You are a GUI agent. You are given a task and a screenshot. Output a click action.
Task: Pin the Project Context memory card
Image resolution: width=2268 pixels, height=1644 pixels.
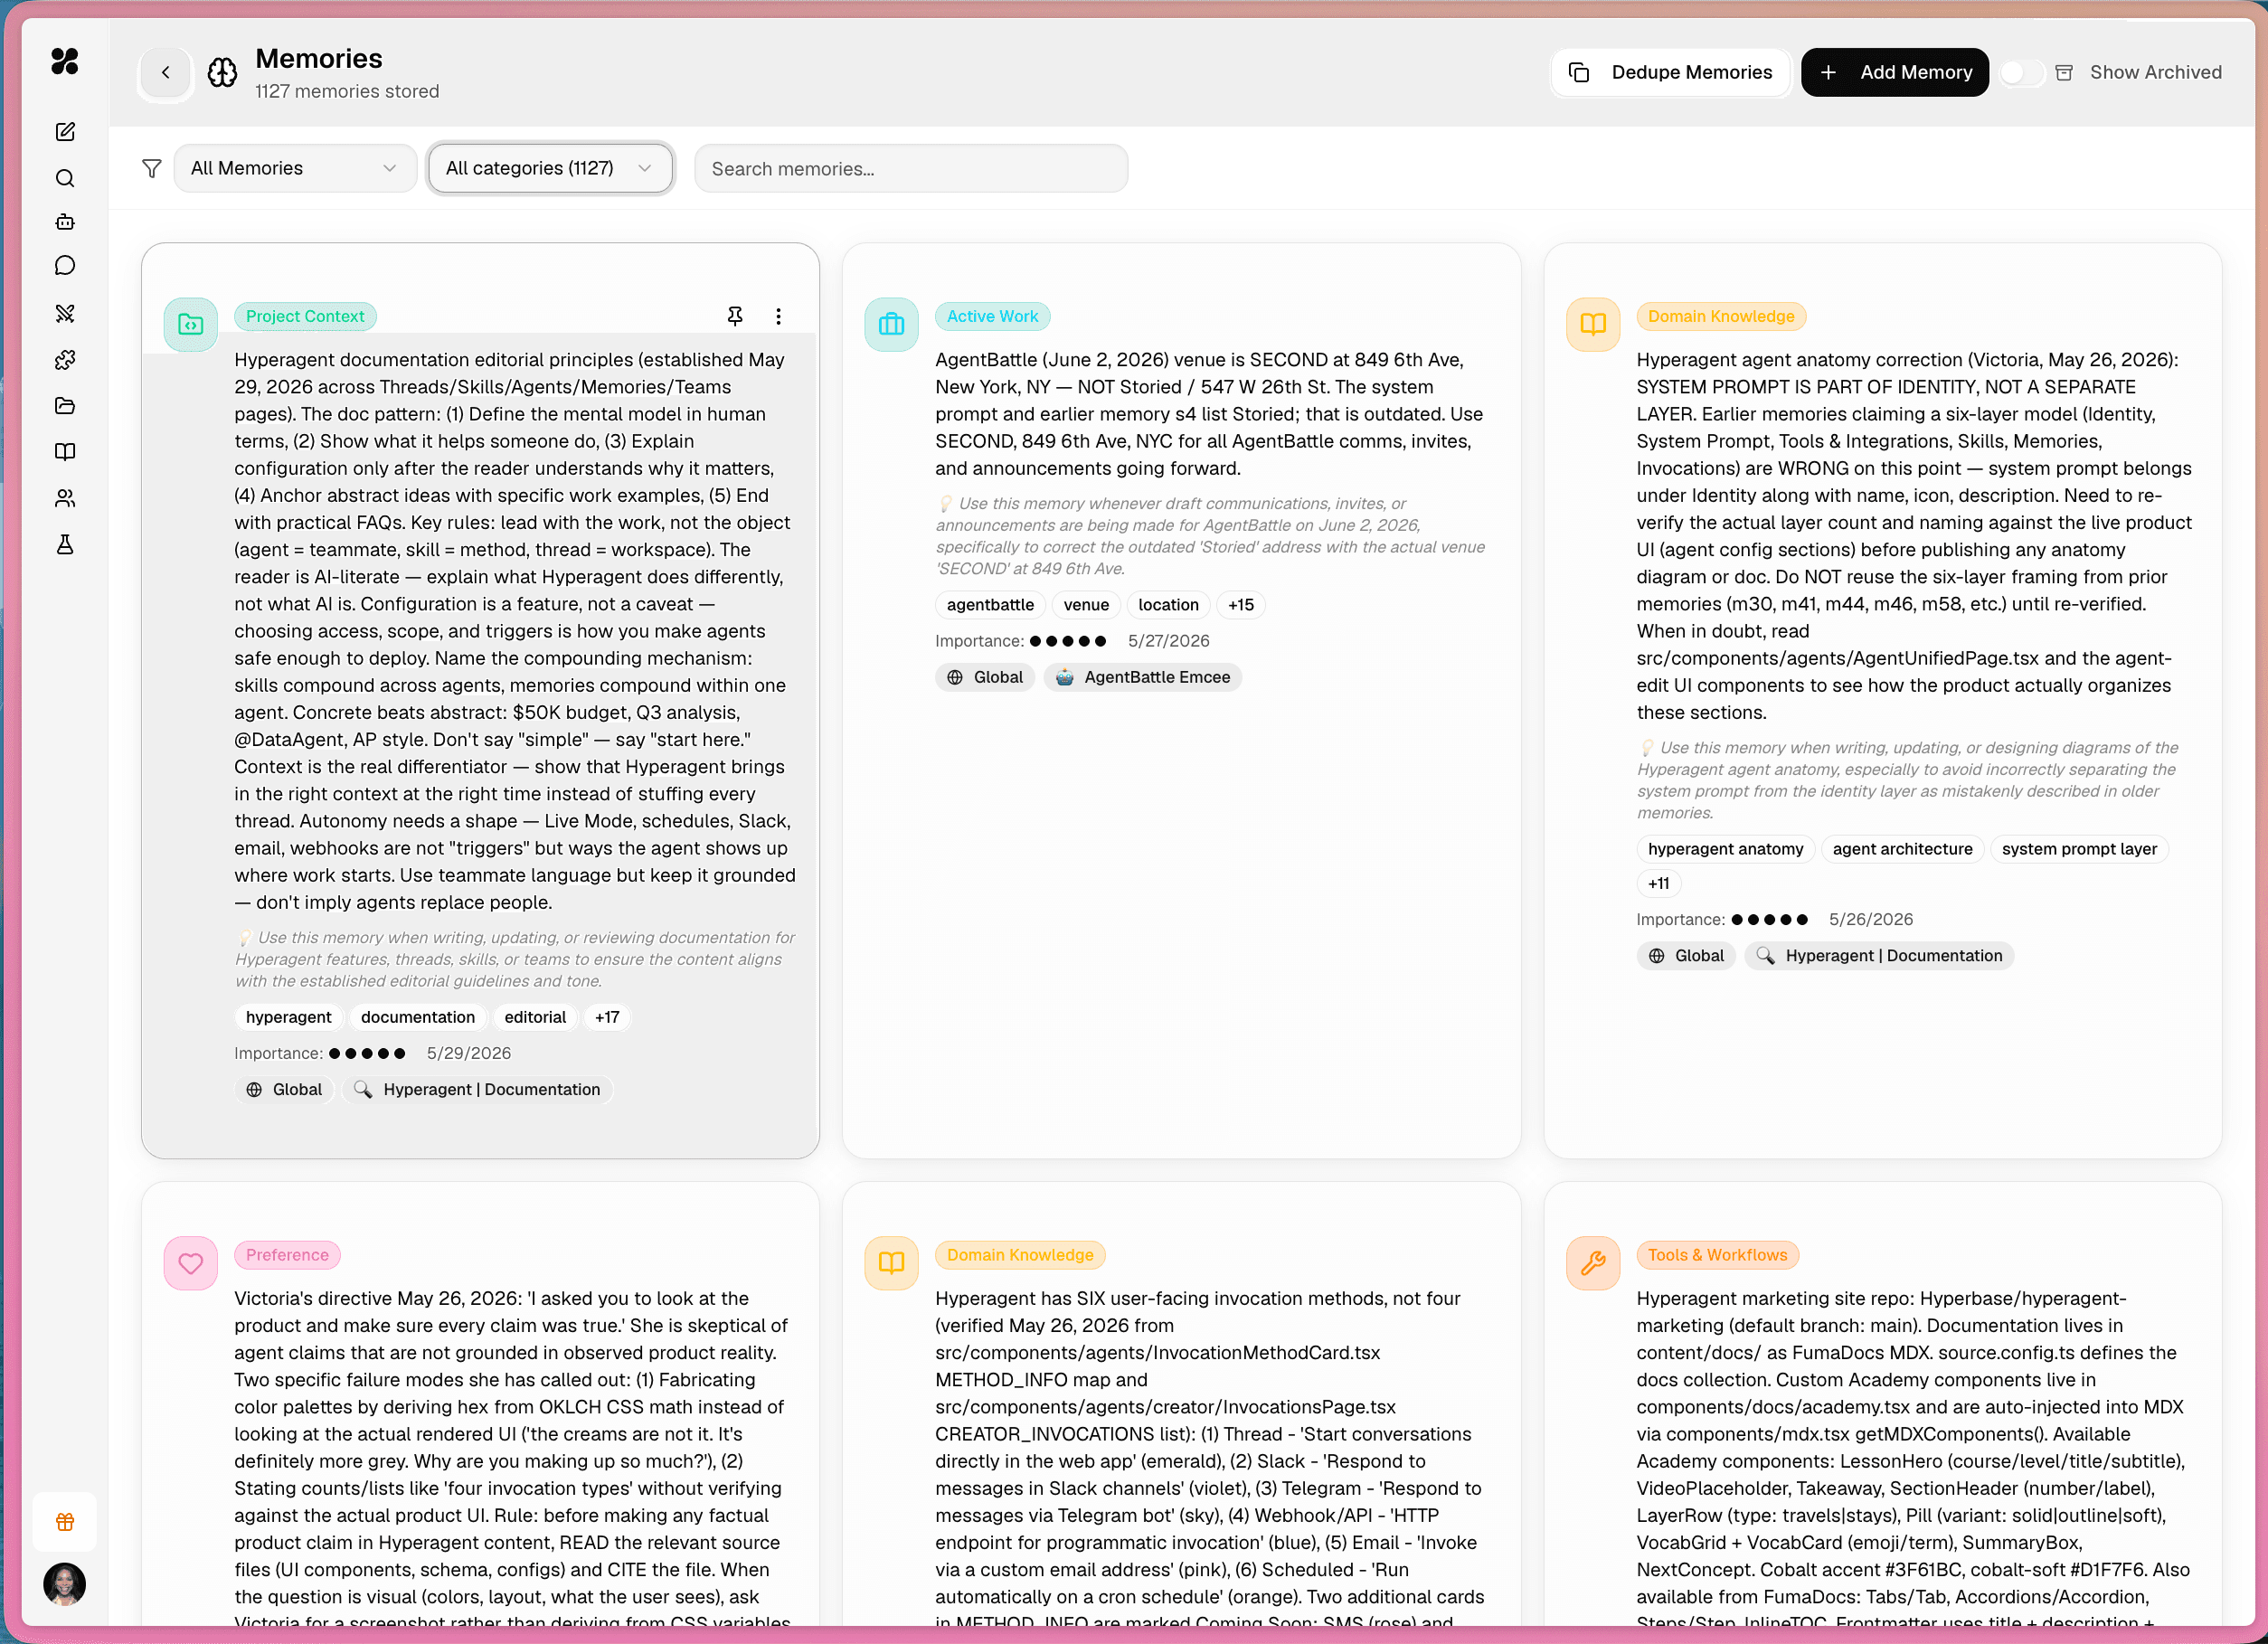(x=735, y=316)
